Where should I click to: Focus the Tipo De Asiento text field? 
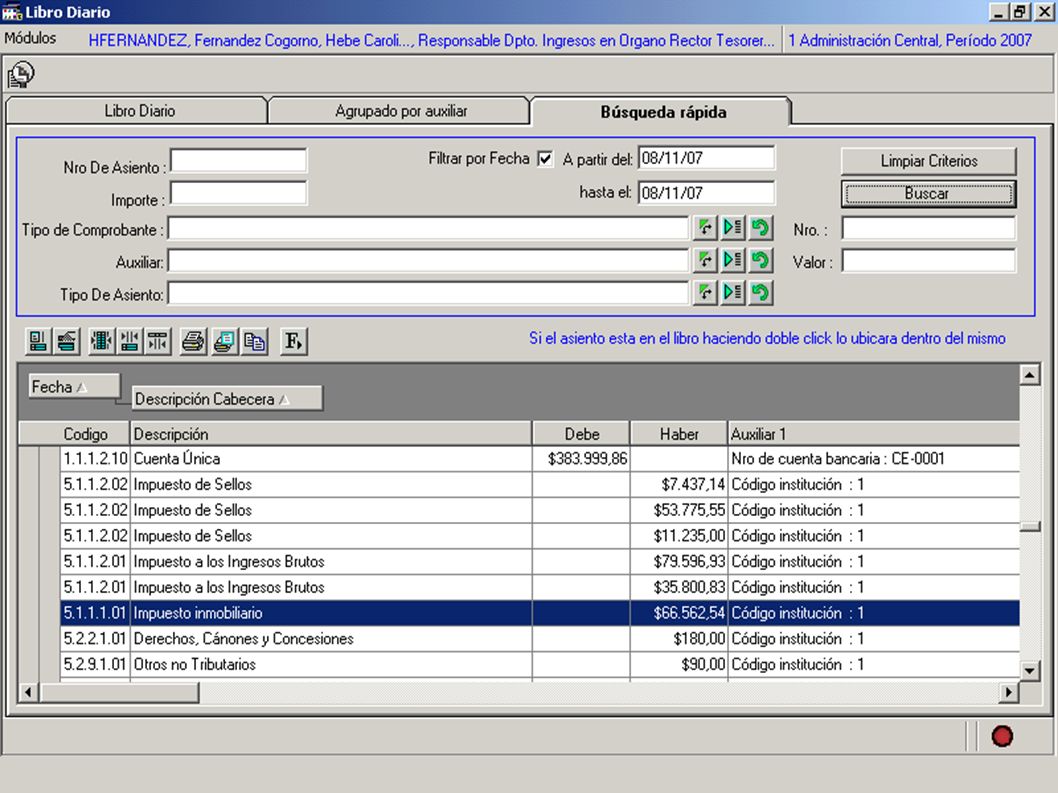click(x=428, y=293)
